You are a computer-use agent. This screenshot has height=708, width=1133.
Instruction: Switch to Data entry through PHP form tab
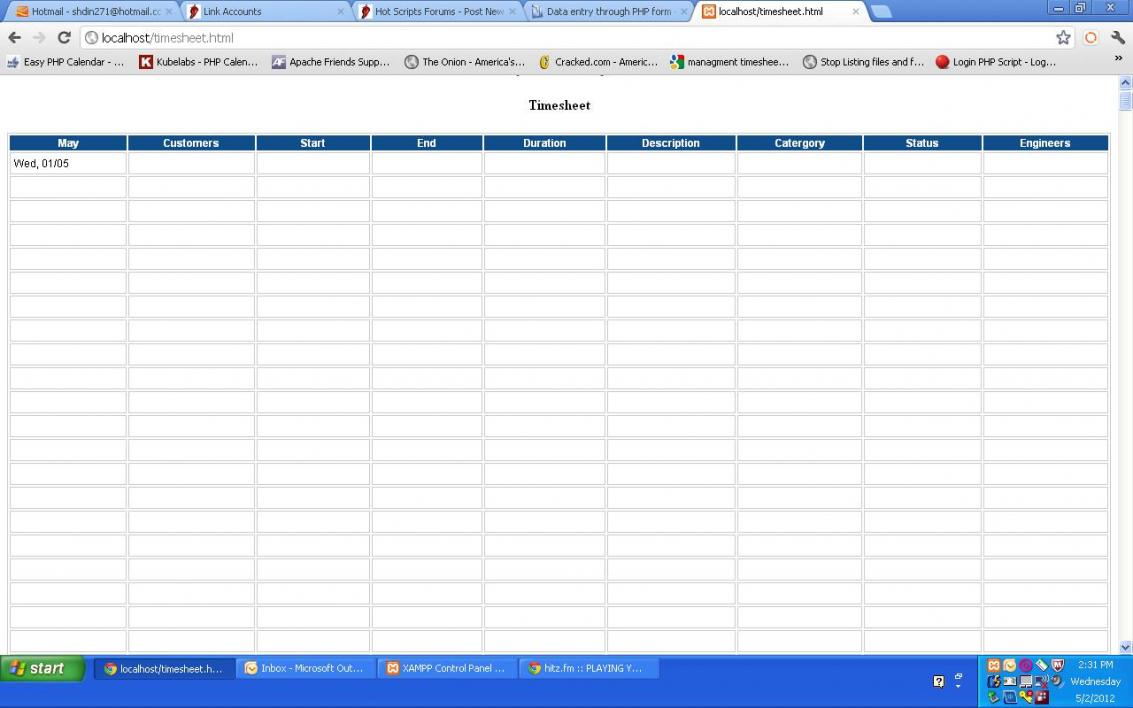(x=609, y=12)
